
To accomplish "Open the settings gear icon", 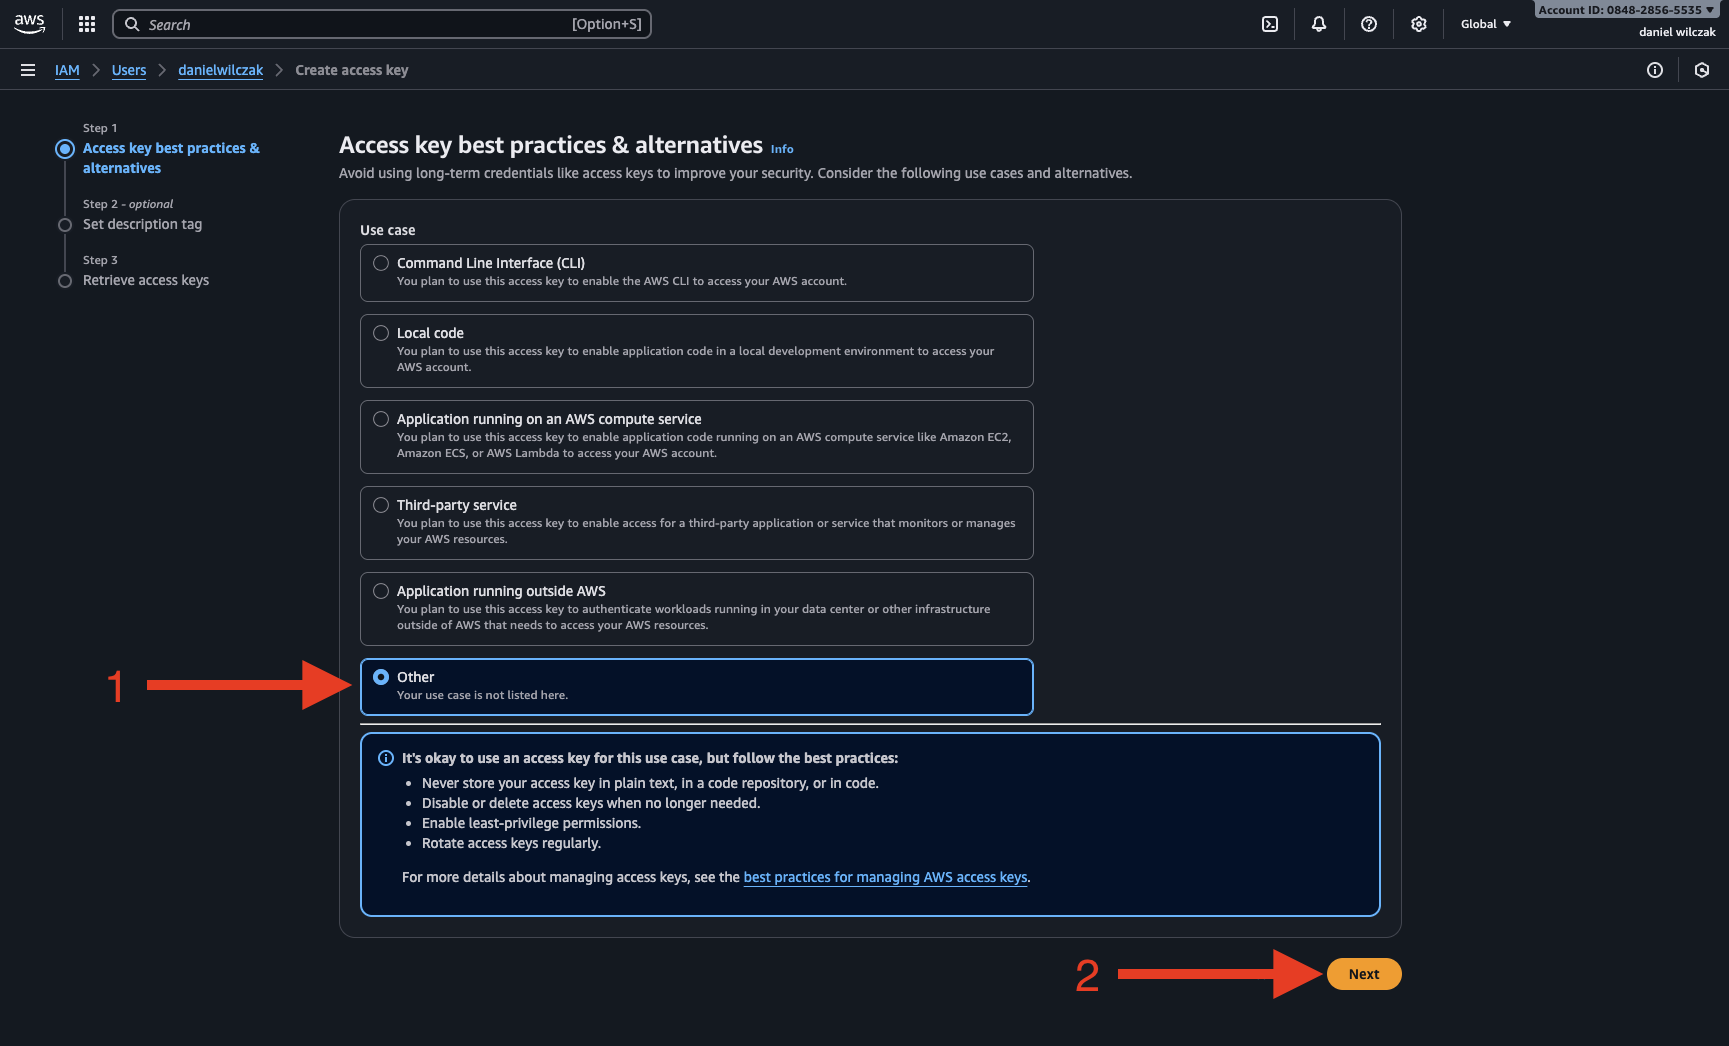I will click(x=1419, y=24).
